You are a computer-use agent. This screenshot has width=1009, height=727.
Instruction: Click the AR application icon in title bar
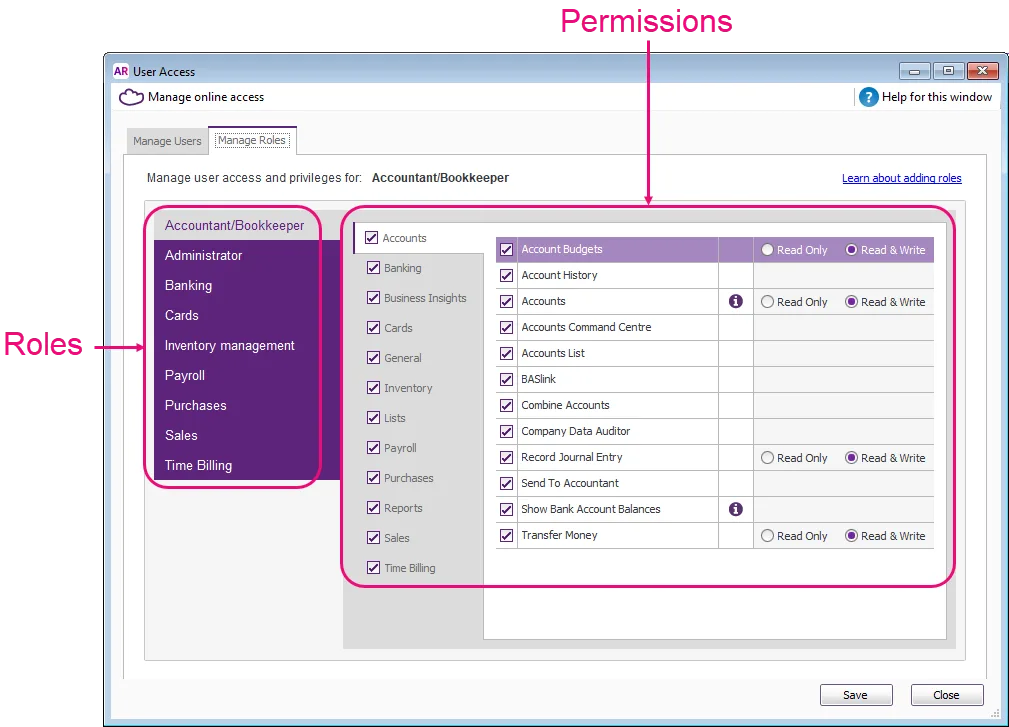click(121, 71)
